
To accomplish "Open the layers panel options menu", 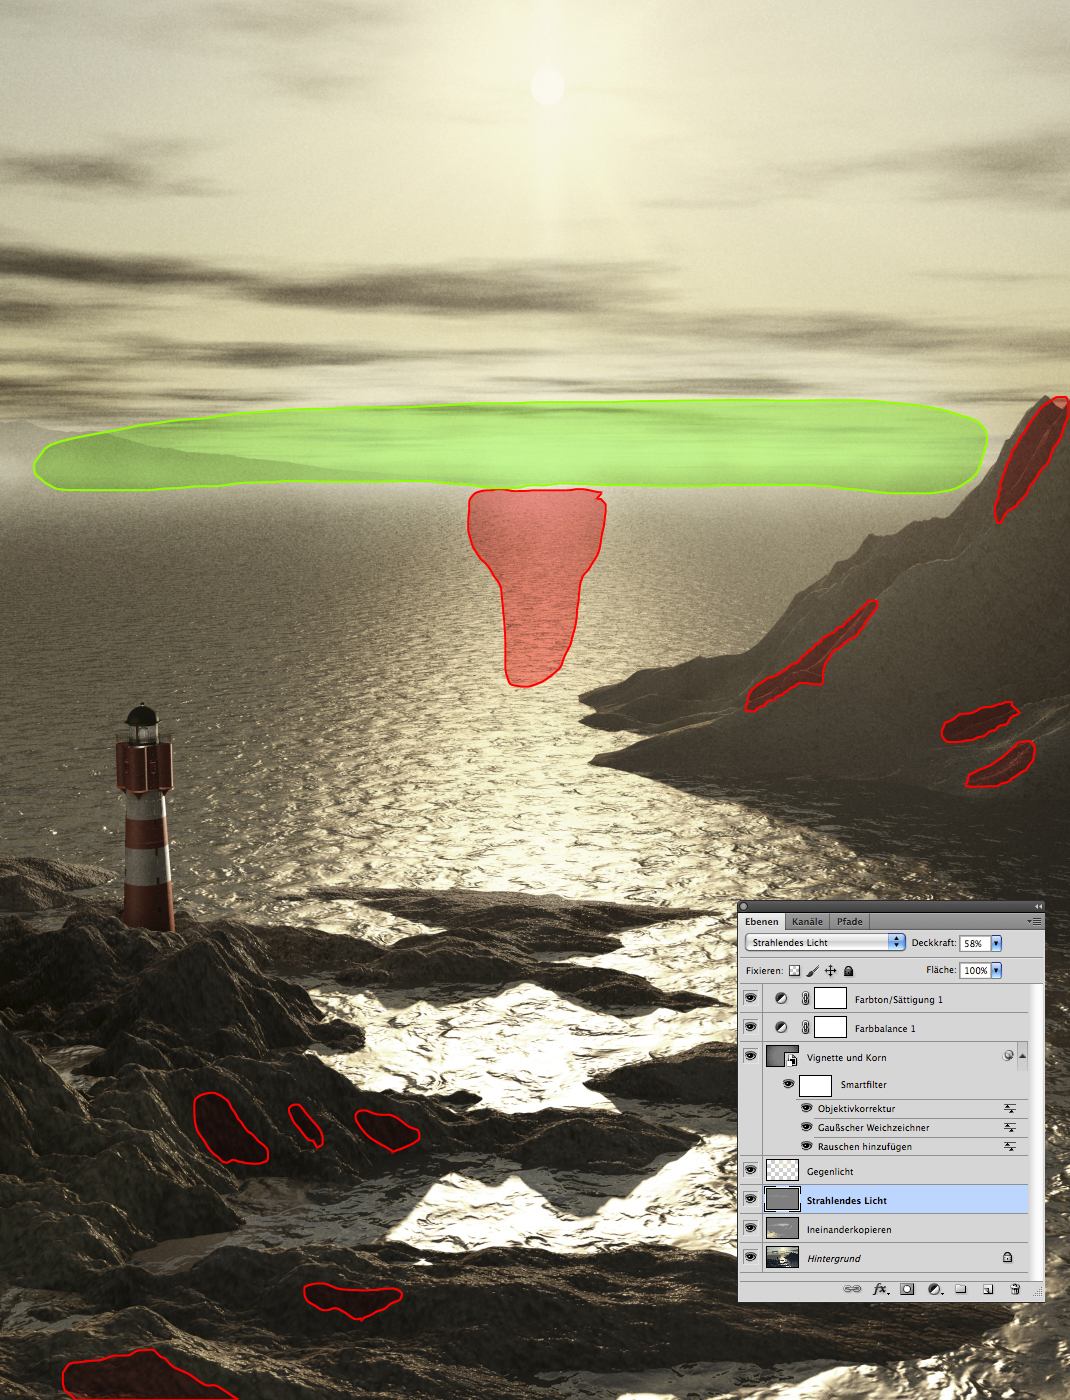I will (x=1035, y=921).
